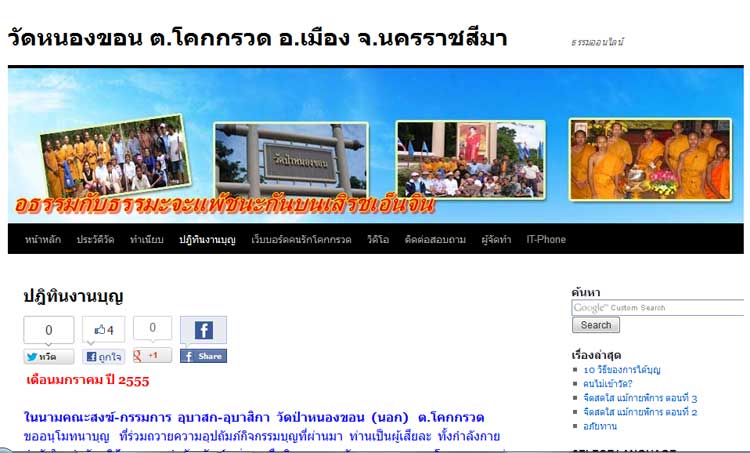Open the อภัยทาน link
Image resolution: width=750 pixels, height=453 pixels.
click(x=600, y=426)
